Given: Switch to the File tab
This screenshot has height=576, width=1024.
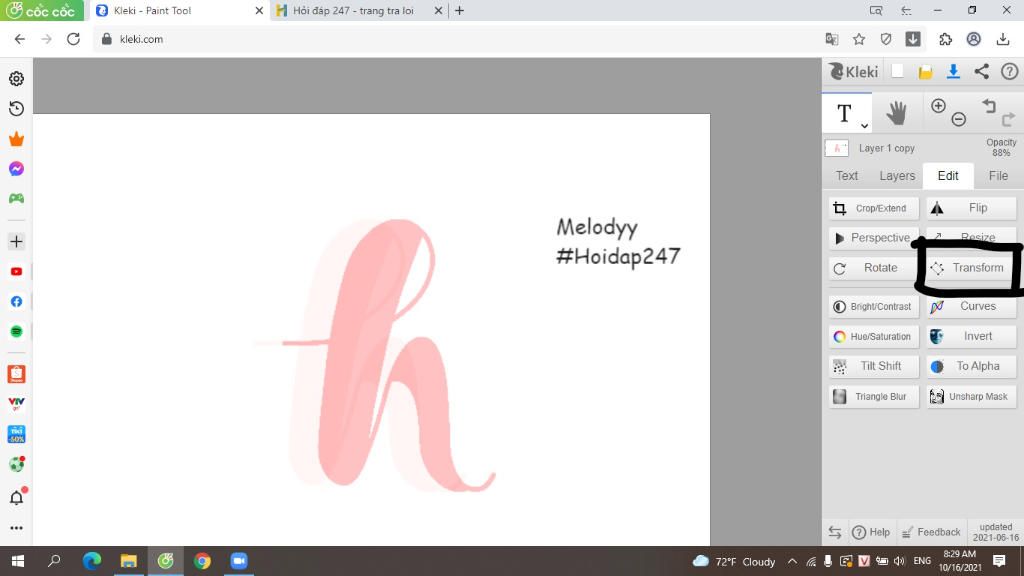Looking at the screenshot, I should 998,176.
